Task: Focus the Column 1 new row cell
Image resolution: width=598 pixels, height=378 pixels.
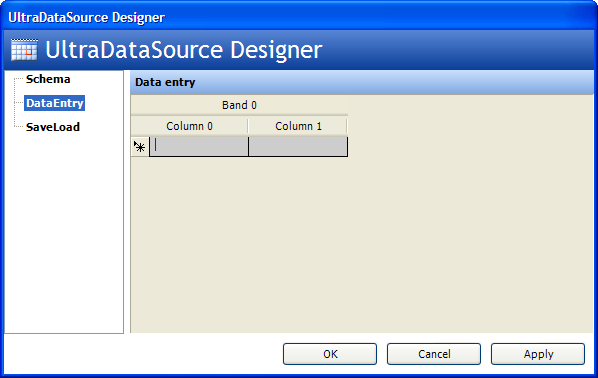Action: point(298,147)
